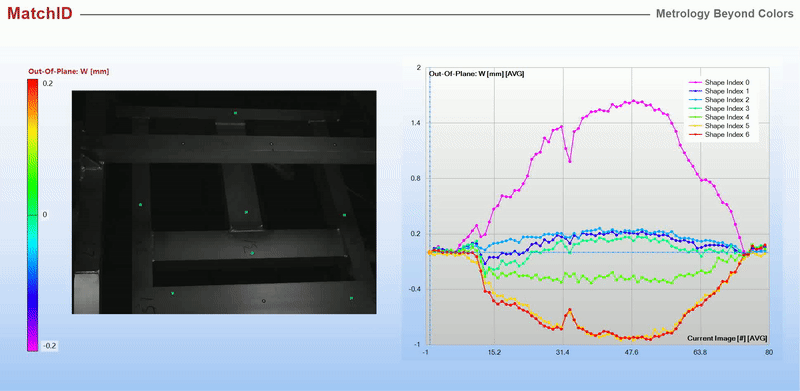The height and width of the screenshot is (391, 800).
Task: Click the 0.8 y-axis tick label
Action: [x=416, y=179]
